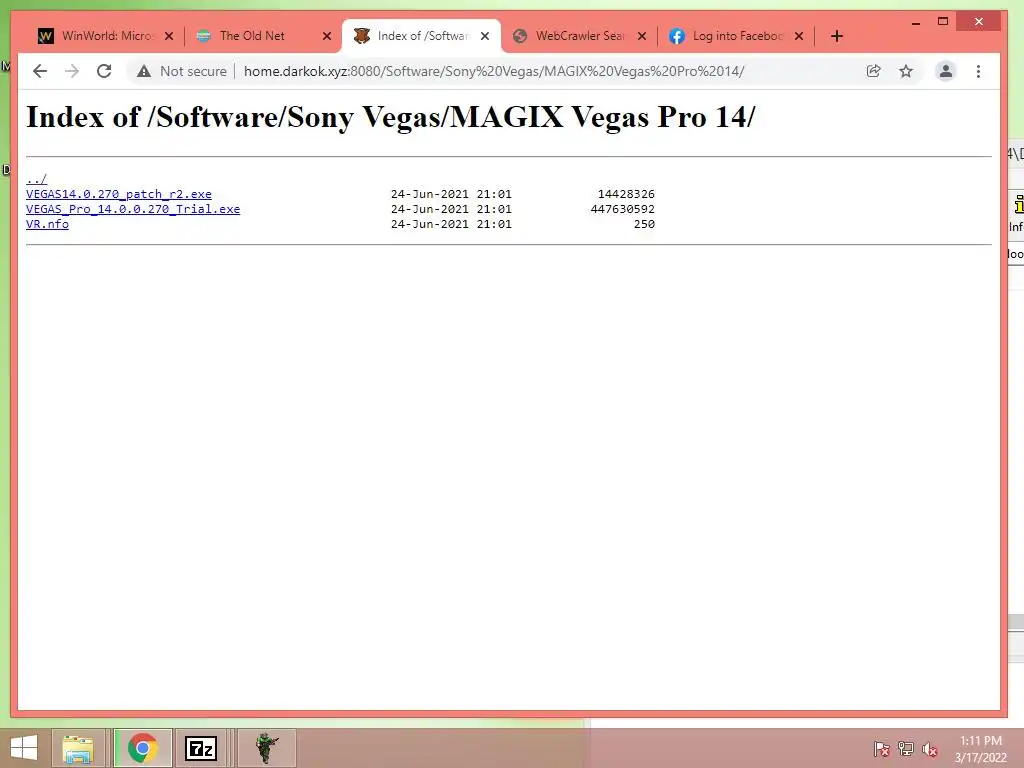The image size is (1024, 768).
Task: Open the Action Center flag icon
Action: 882,749
